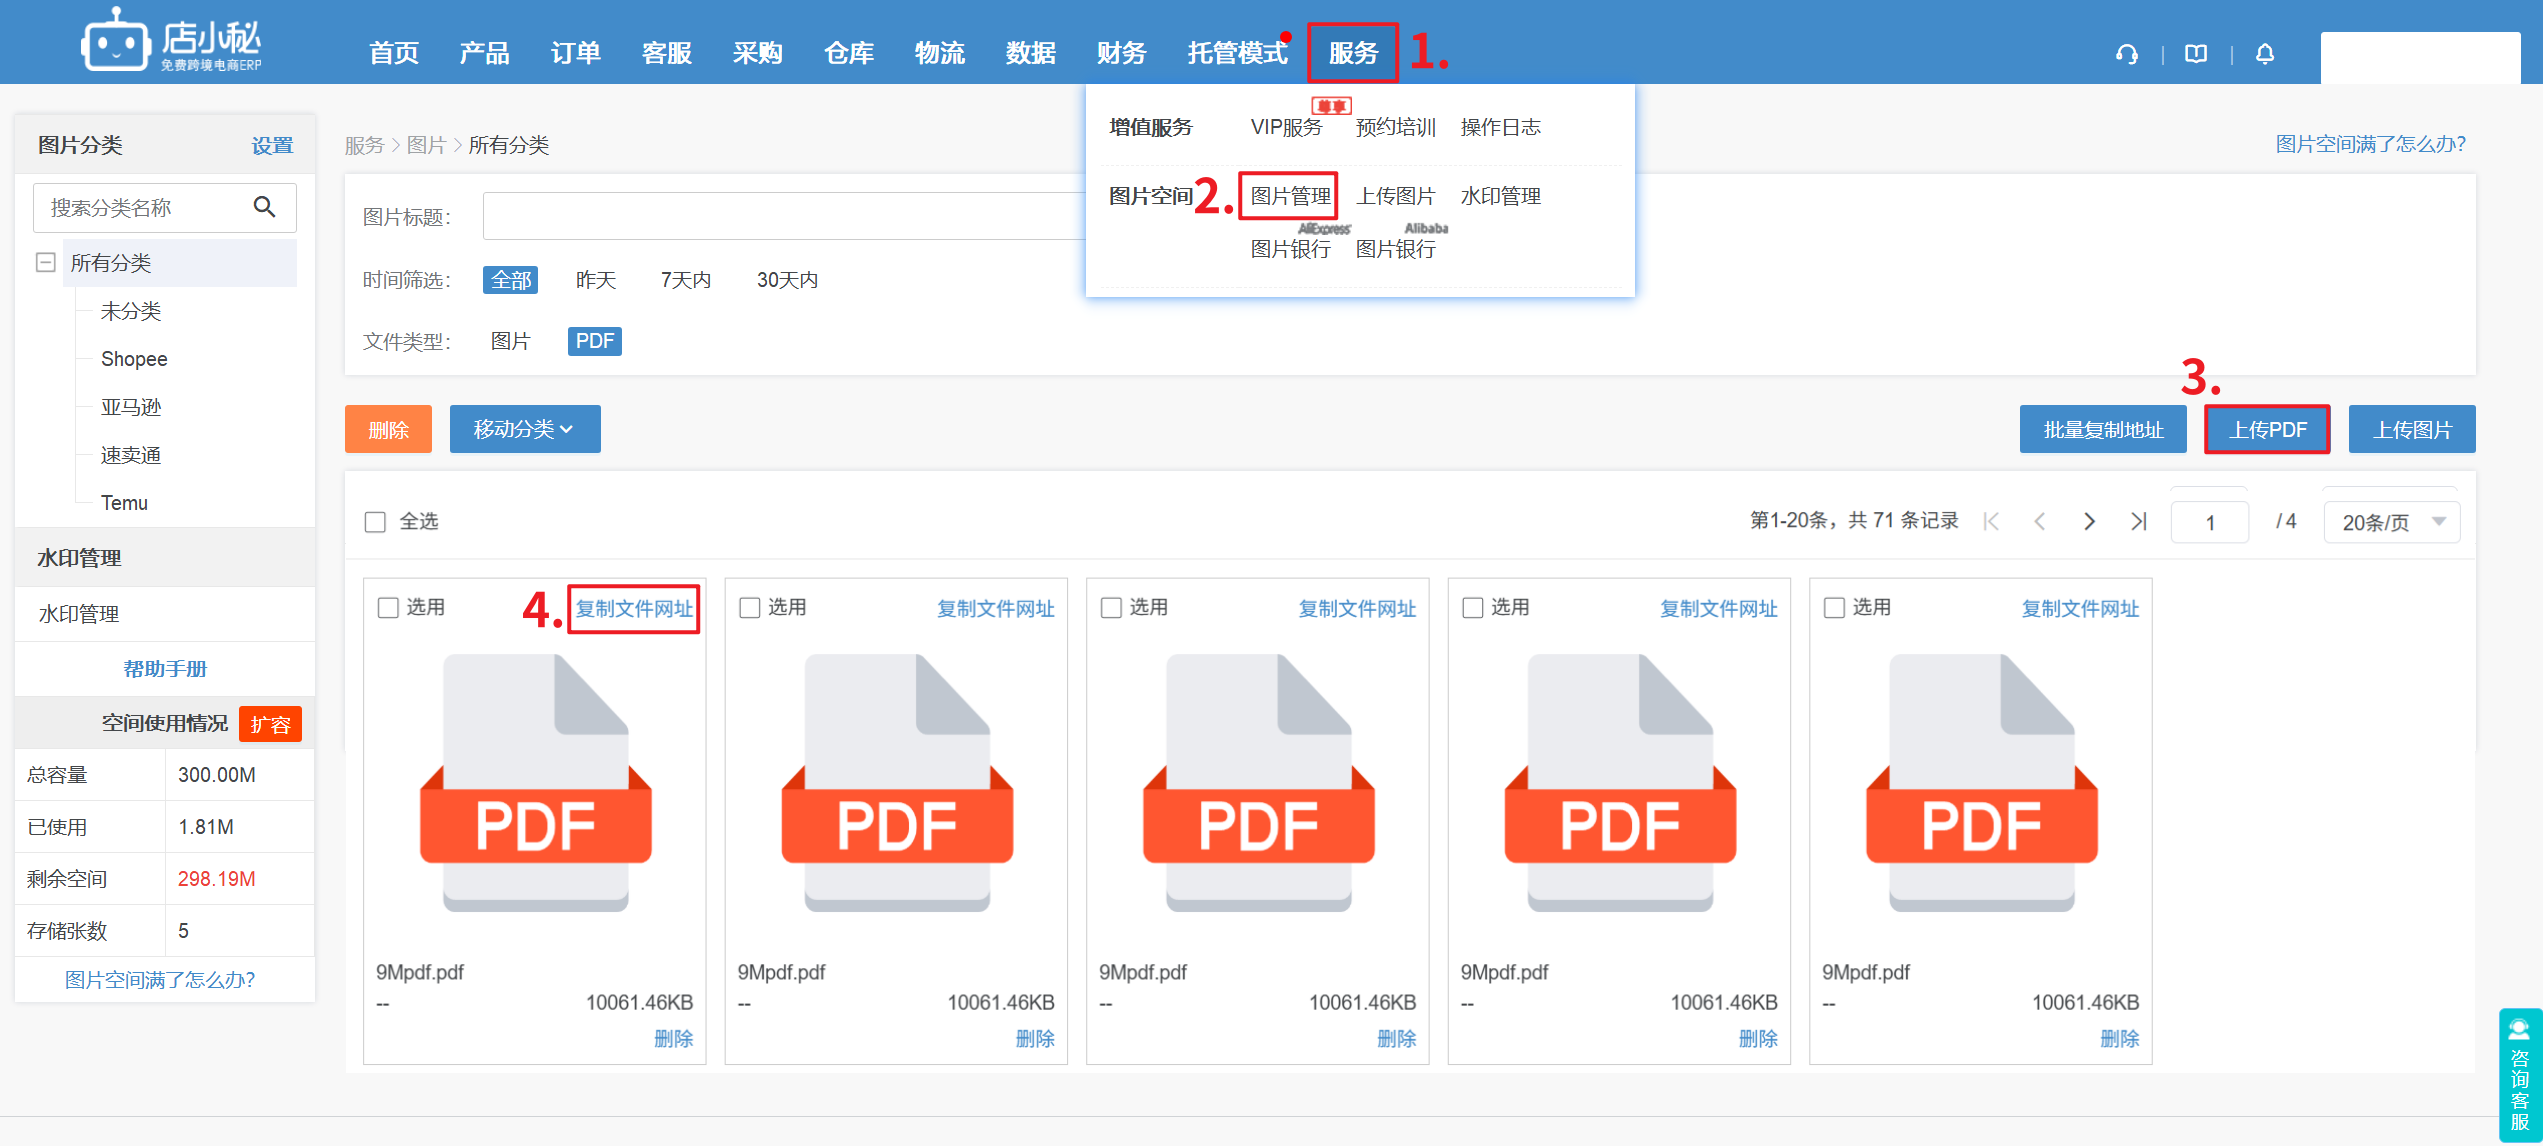Click the notification bell icon
Screen dimensions: 2543x1146
(2265, 54)
